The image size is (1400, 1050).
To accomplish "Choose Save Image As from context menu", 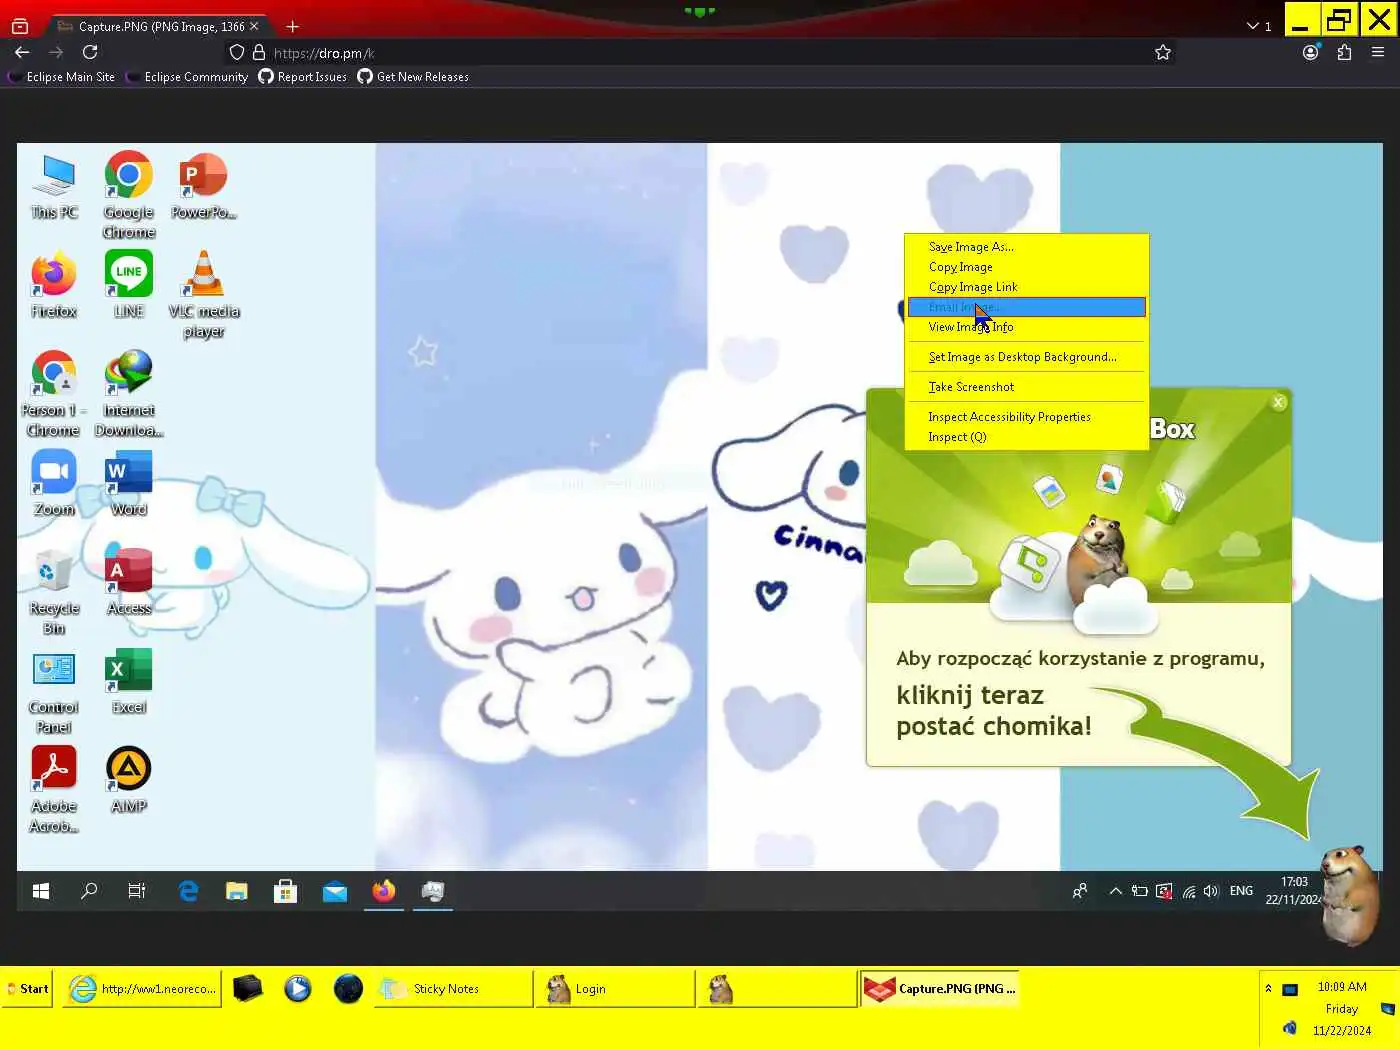I will point(1026,247).
